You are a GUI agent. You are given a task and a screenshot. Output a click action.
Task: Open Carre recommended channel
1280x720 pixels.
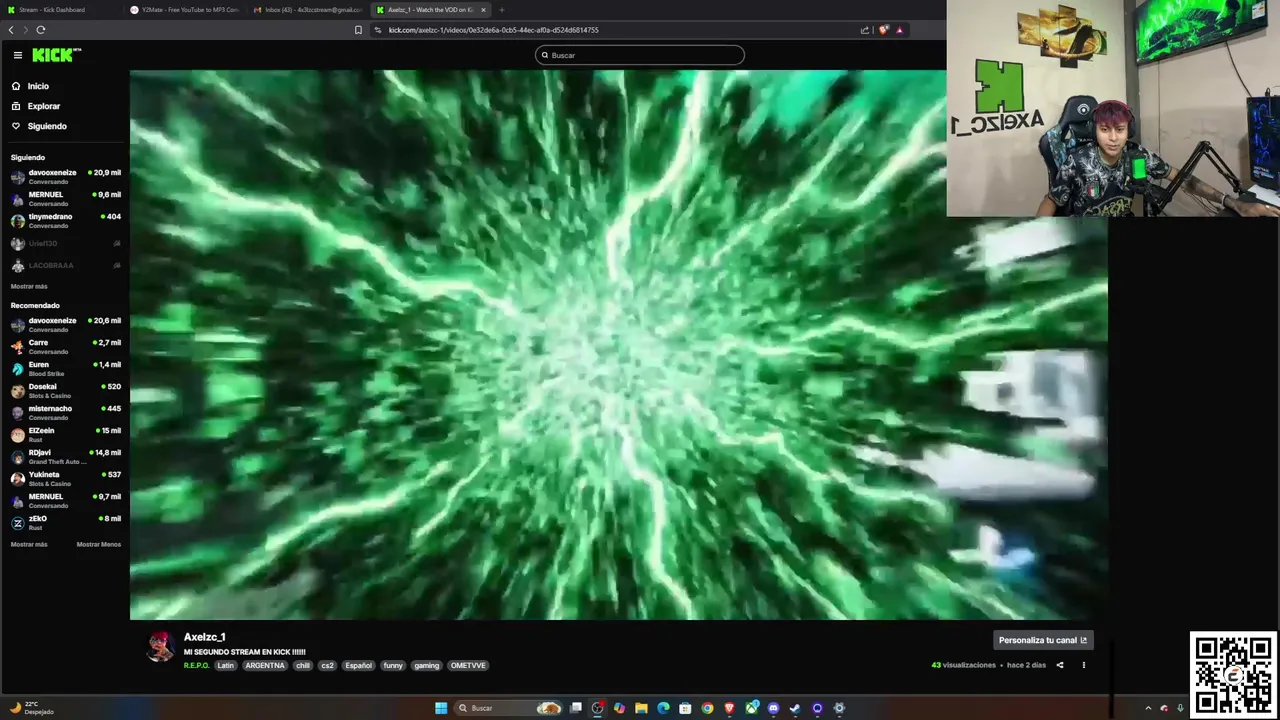pos(65,346)
